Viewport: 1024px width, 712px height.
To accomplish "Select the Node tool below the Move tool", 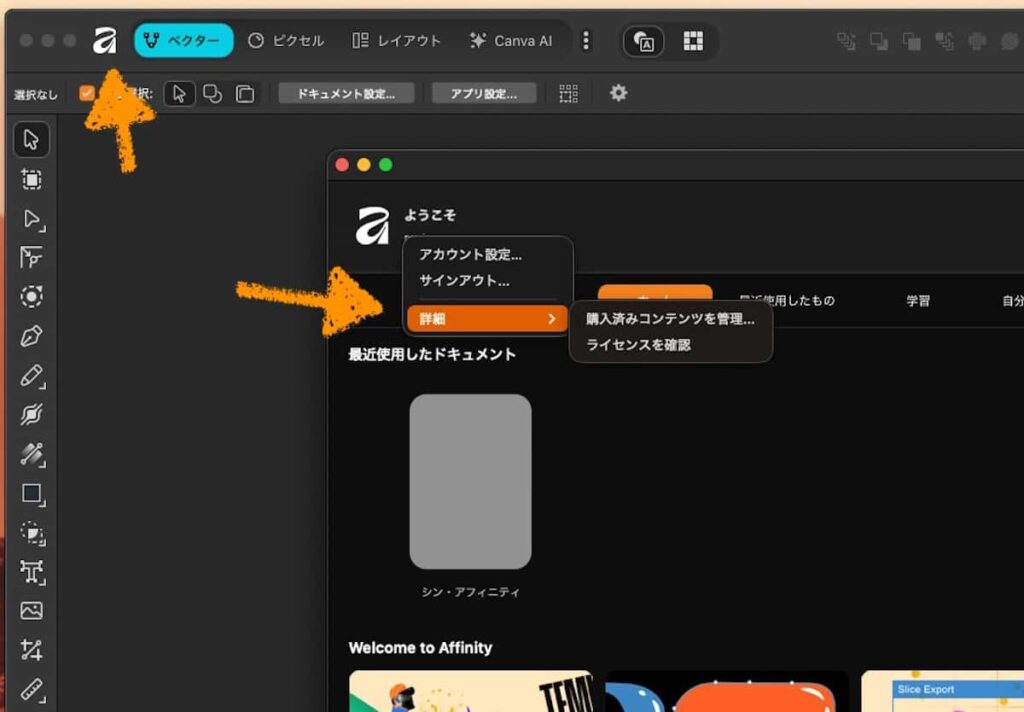I will point(31,220).
